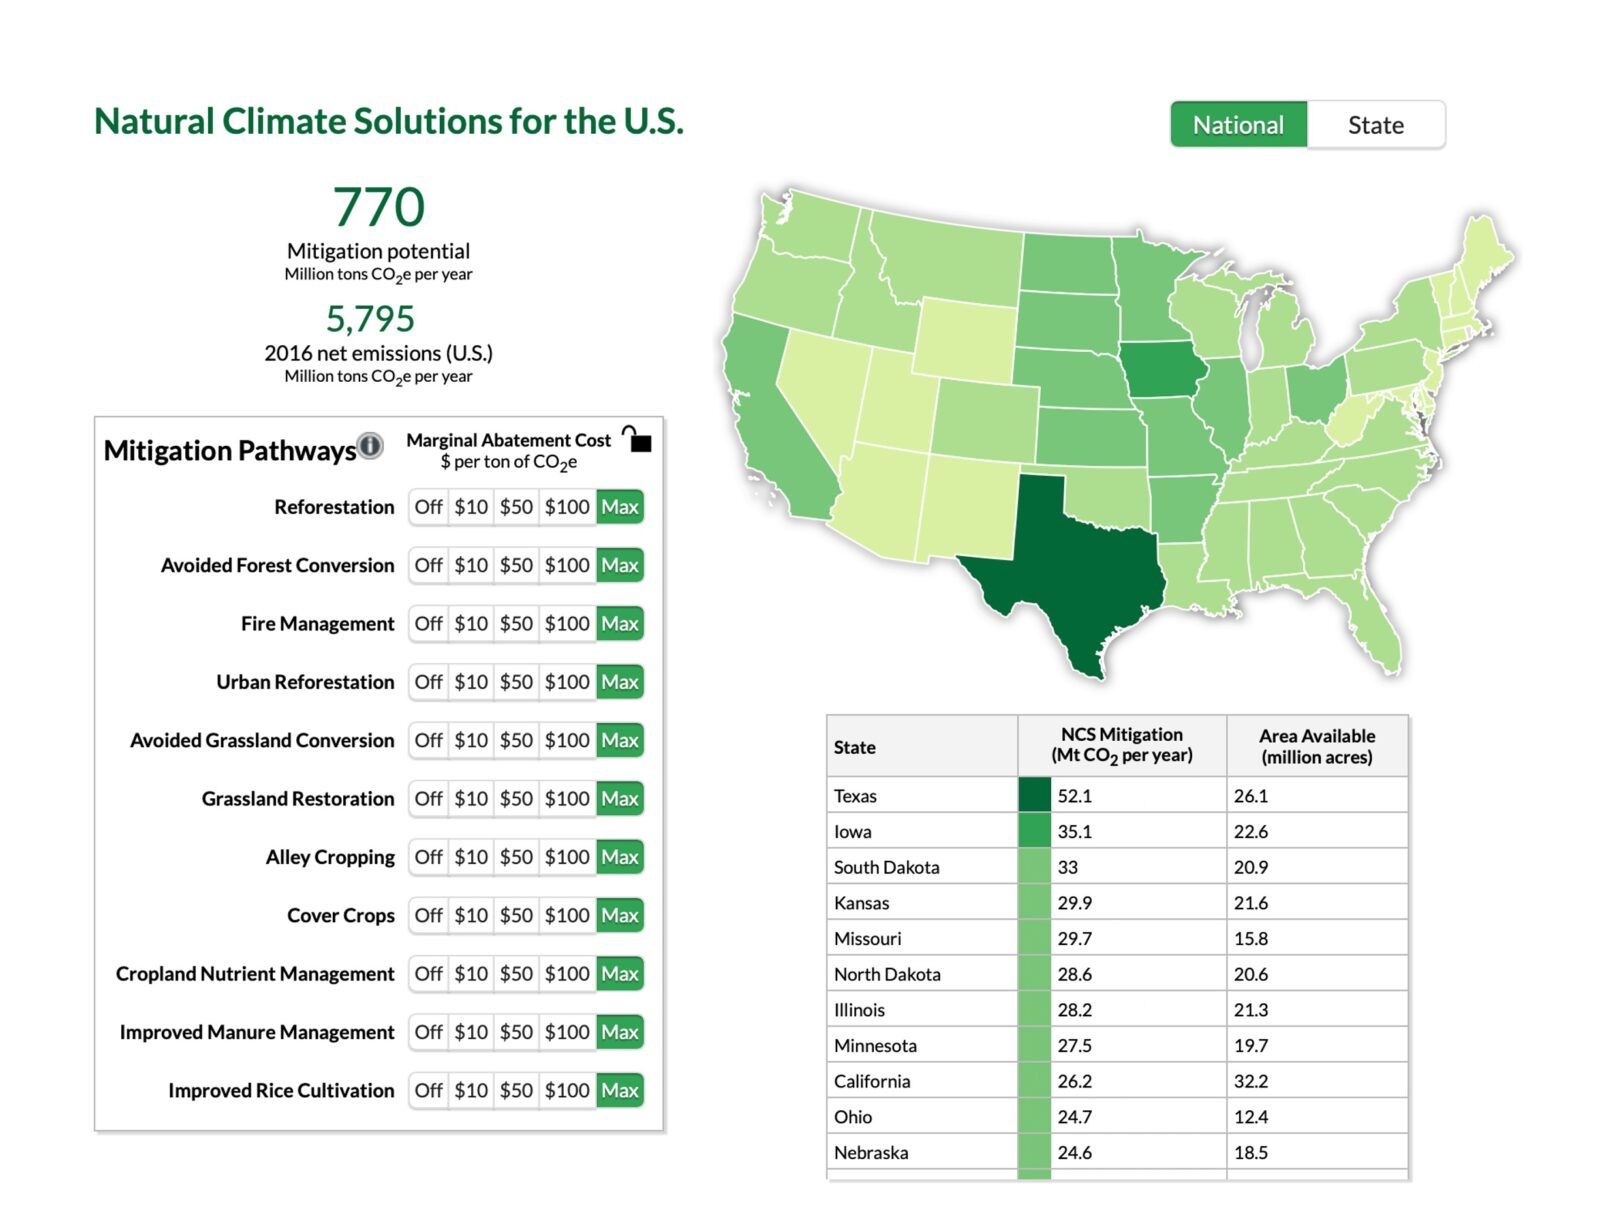
Task: Choose $100 for Urban Reforestation
Action: pos(567,682)
